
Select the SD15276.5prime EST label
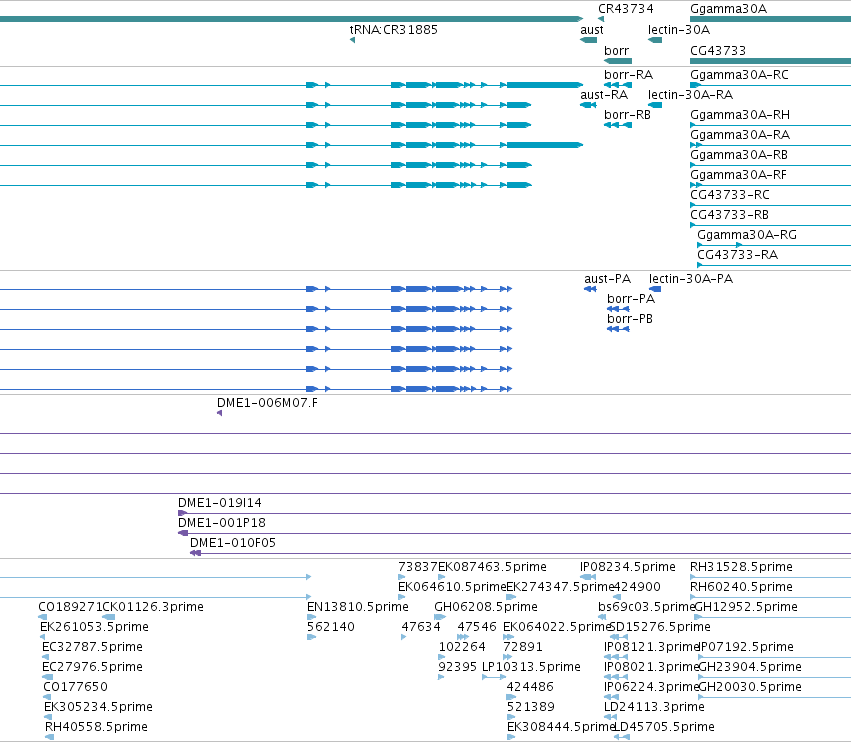pos(661,627)
